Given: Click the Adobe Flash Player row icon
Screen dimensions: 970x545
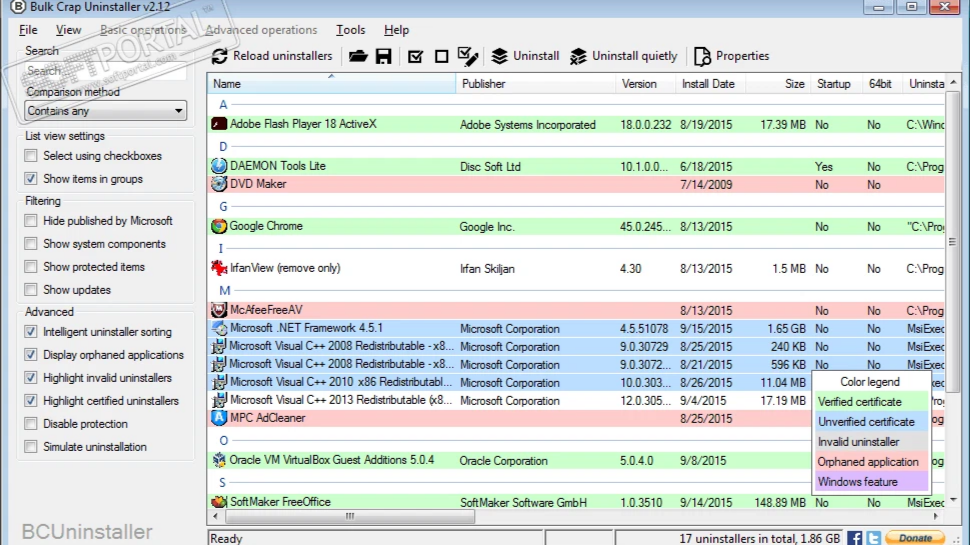Looking at the screenshot, I should pos(218,124).
